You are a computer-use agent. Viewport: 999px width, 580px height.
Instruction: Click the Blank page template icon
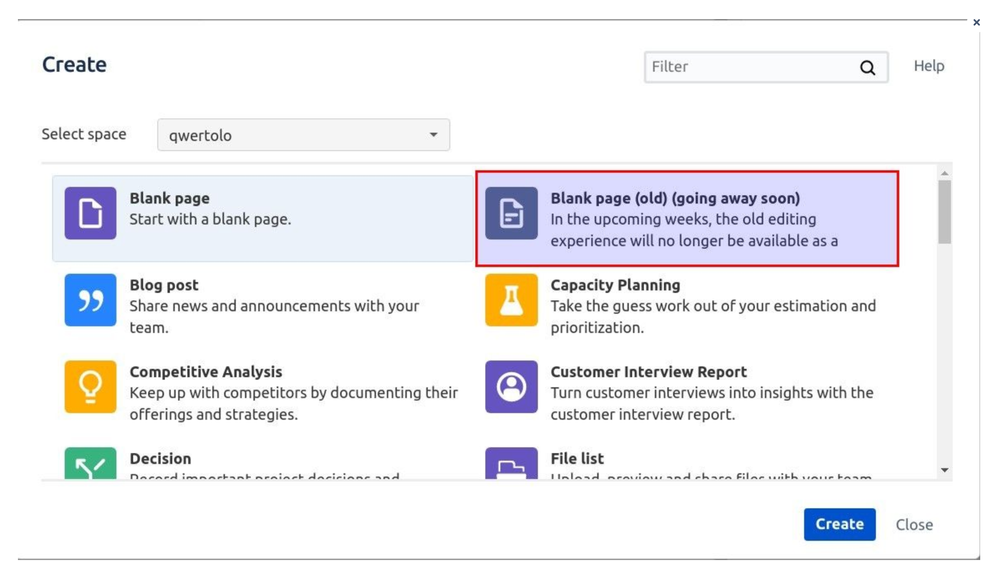(x=90, y=213)
